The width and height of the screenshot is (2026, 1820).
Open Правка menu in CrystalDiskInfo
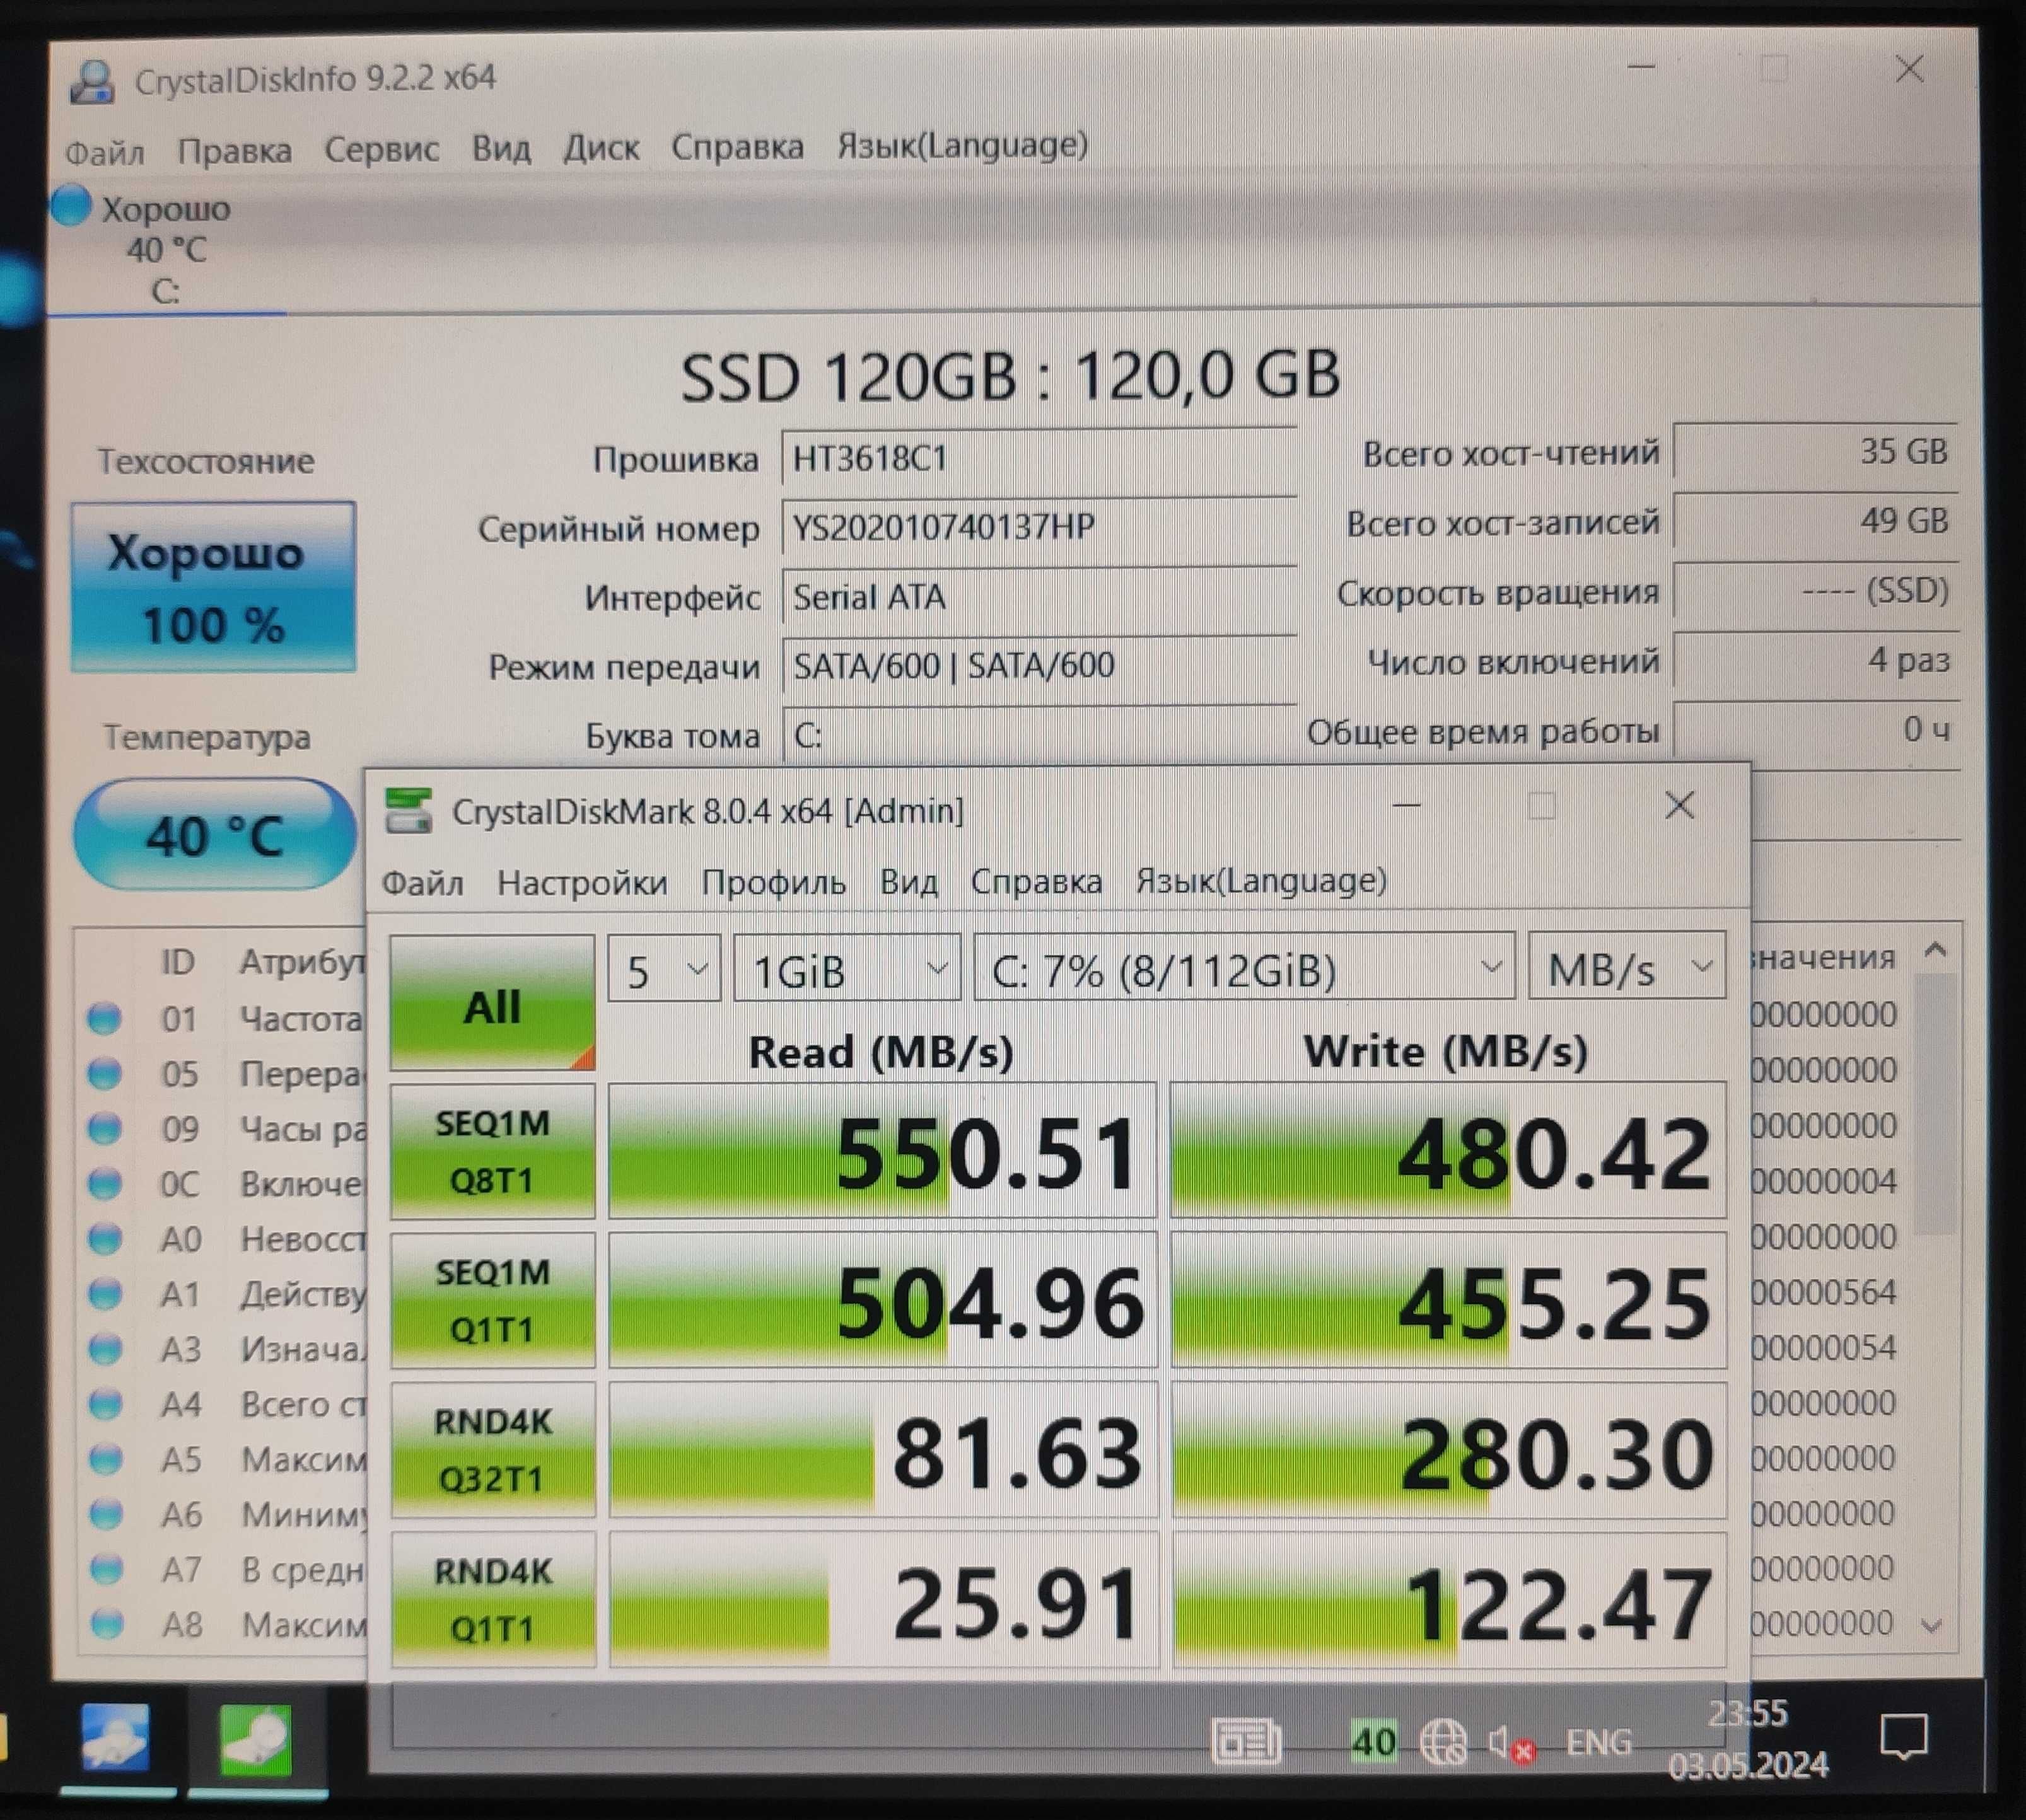coord(235,150)
